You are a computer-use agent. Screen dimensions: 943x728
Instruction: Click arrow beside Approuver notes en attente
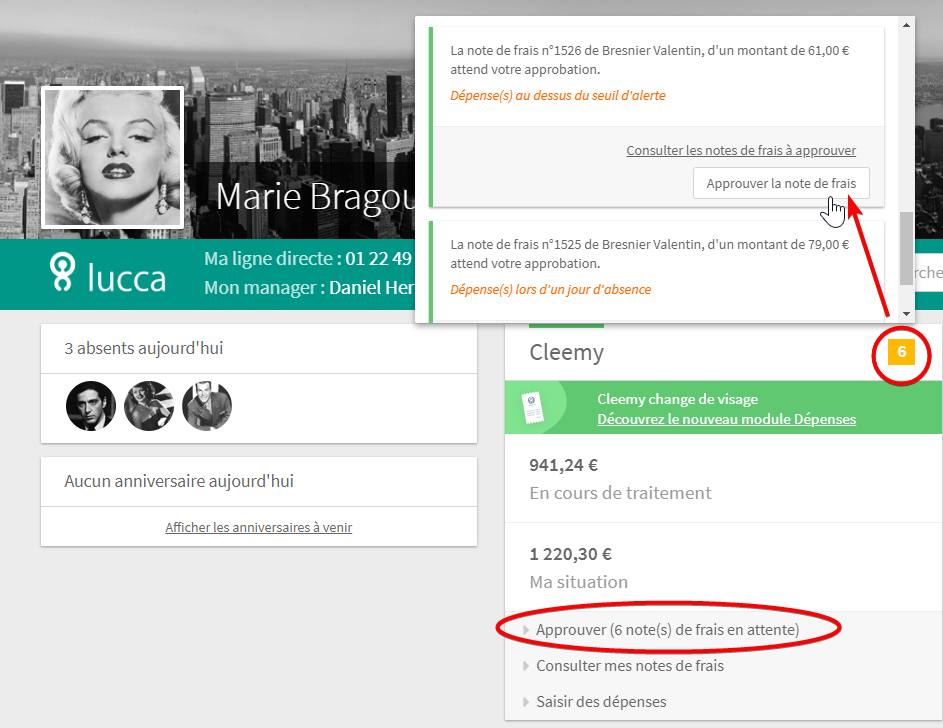coord(526,630)
